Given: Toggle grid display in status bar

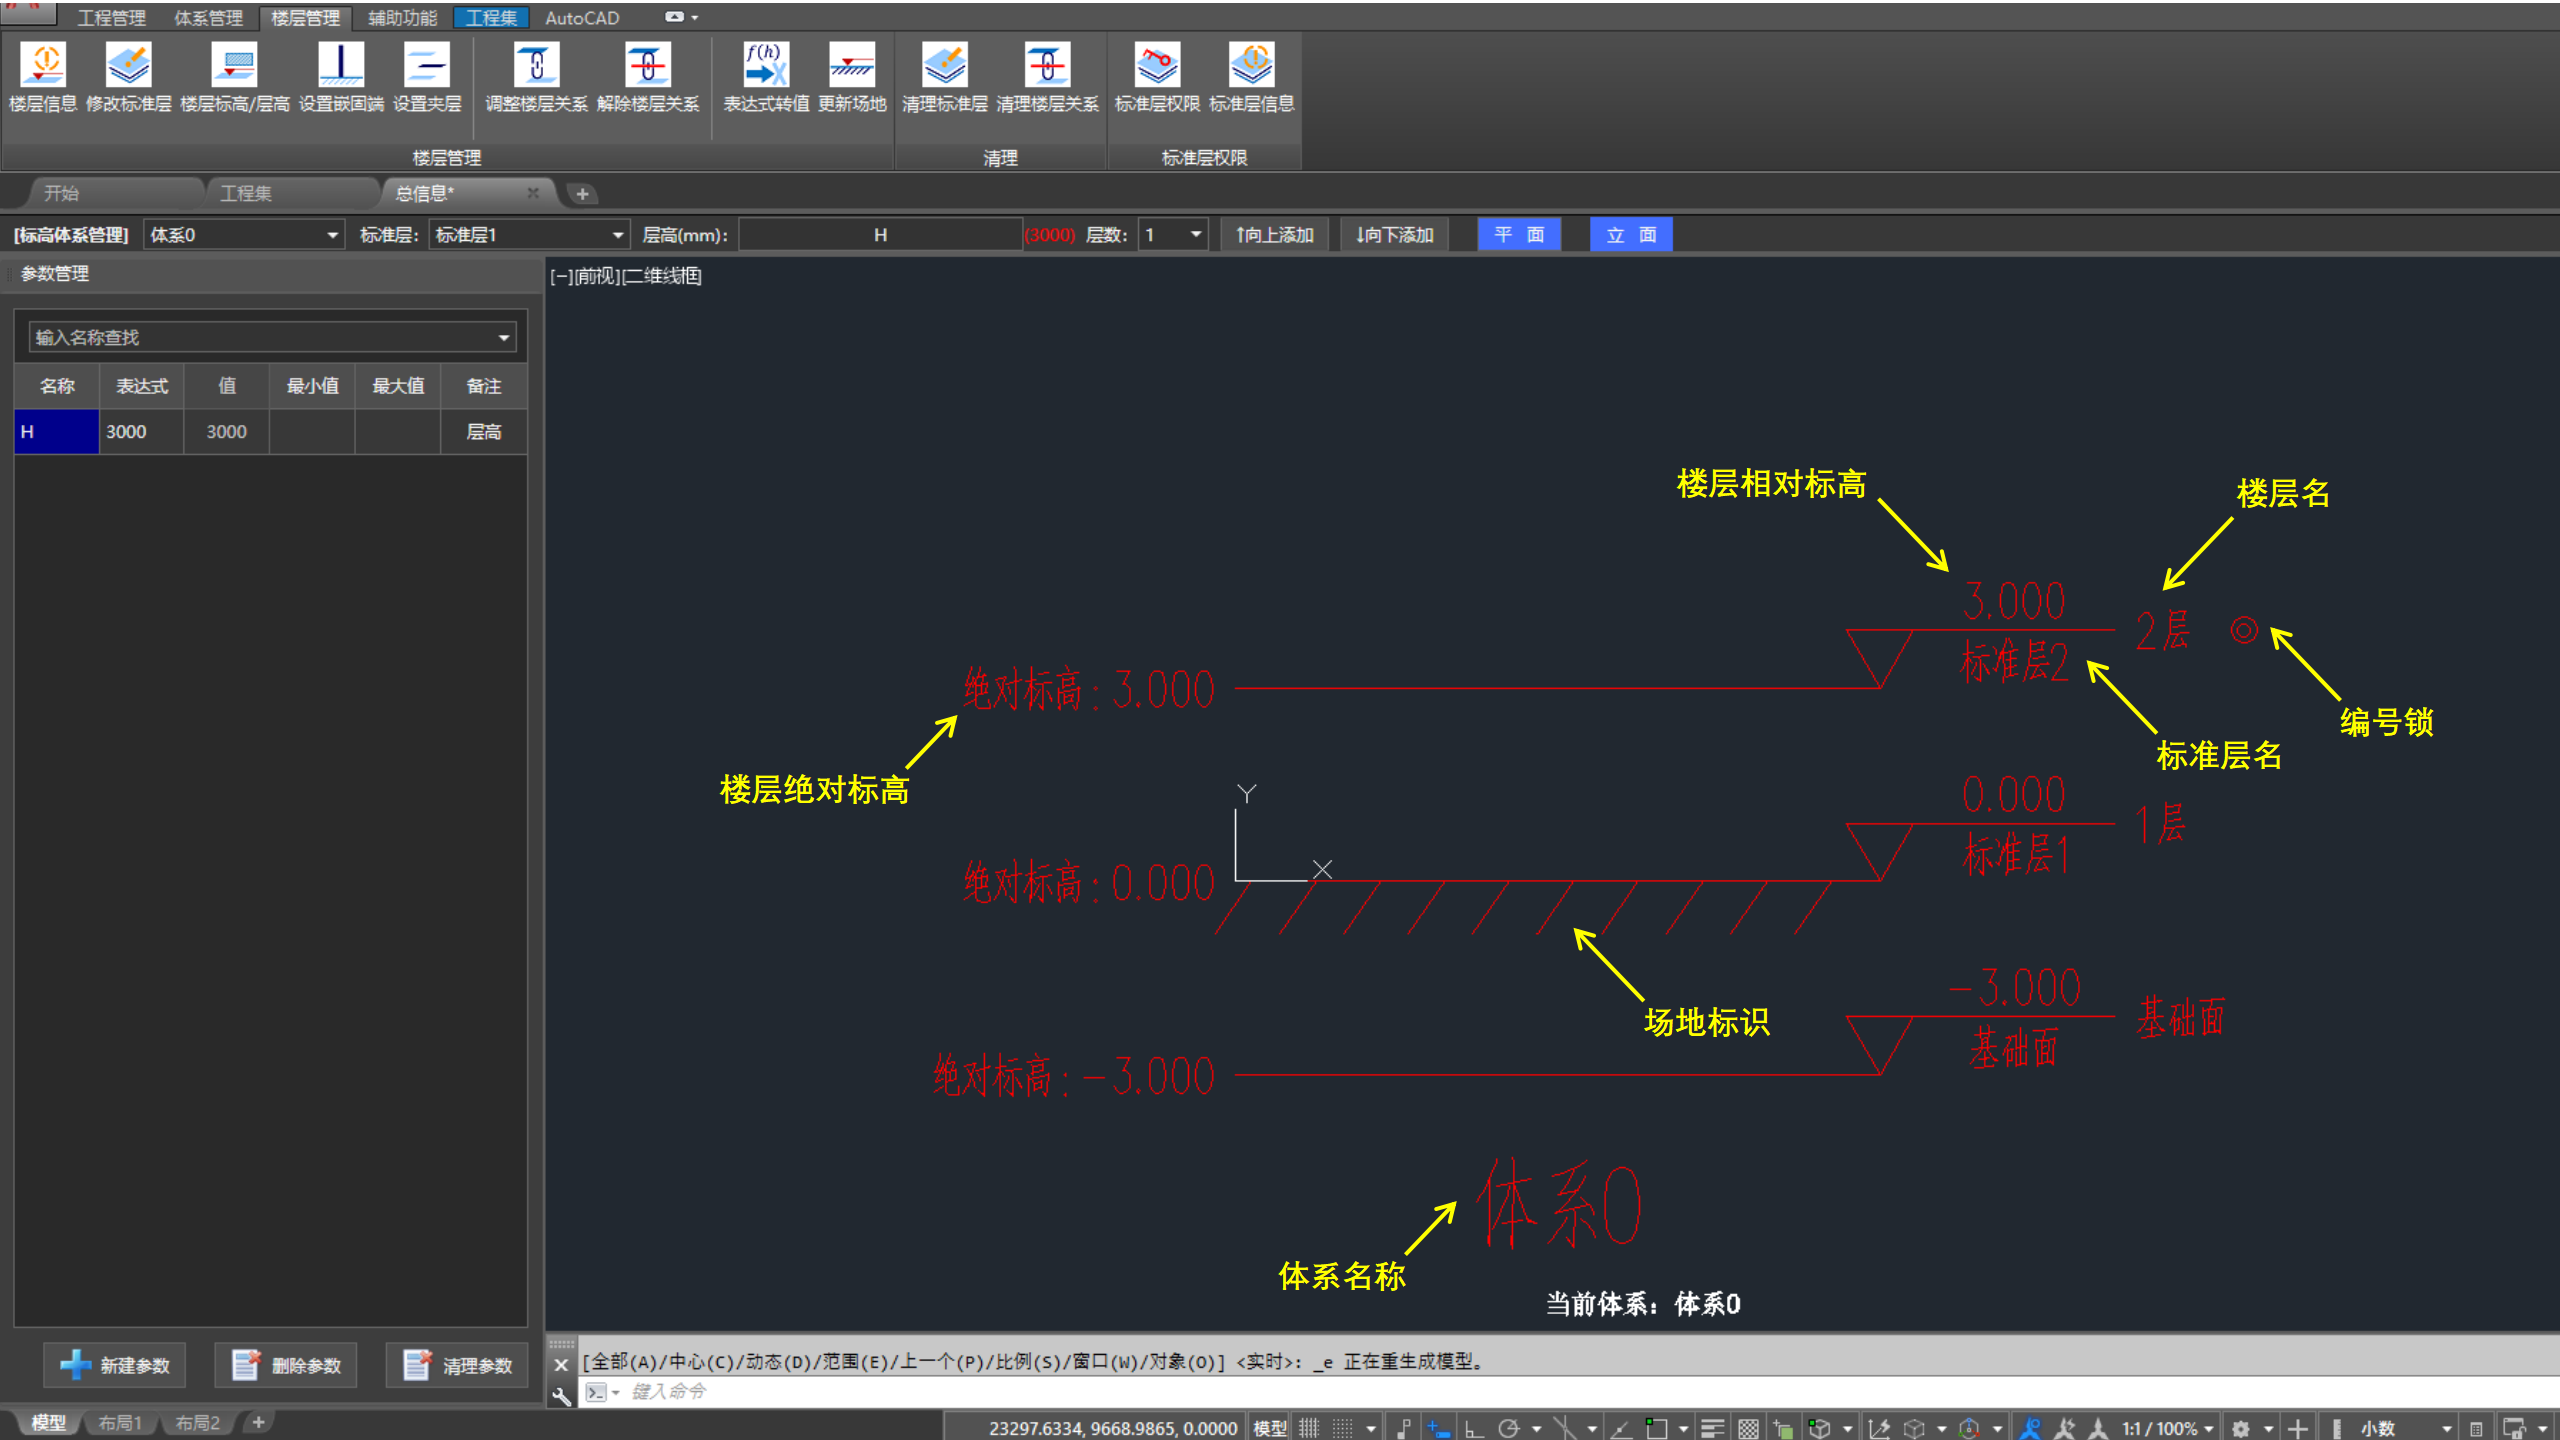Looking at the screenshot, I should tap(1309, 1428).
